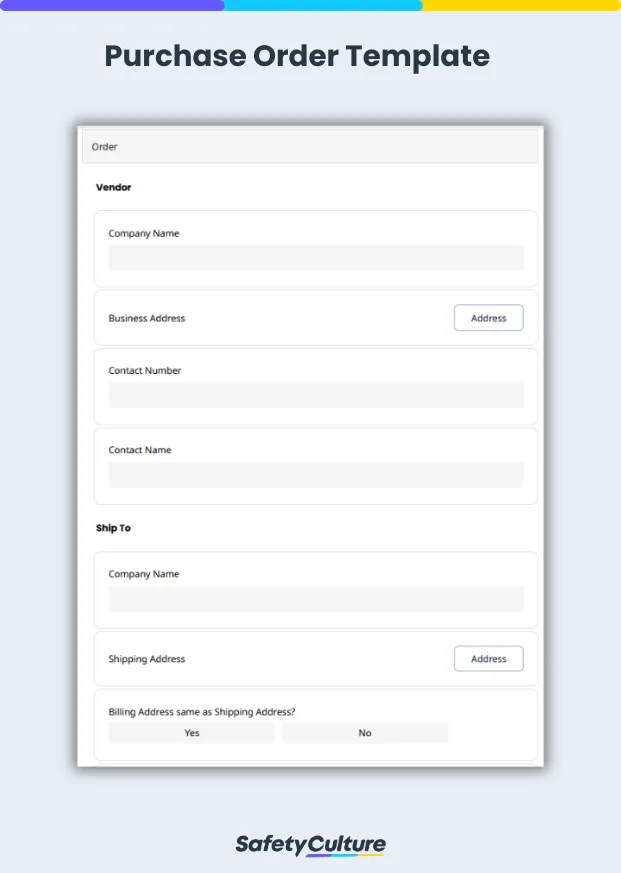Click the Shipping Address field label
Viewport: 621px width, 873px height.
[x=146, y=658]
